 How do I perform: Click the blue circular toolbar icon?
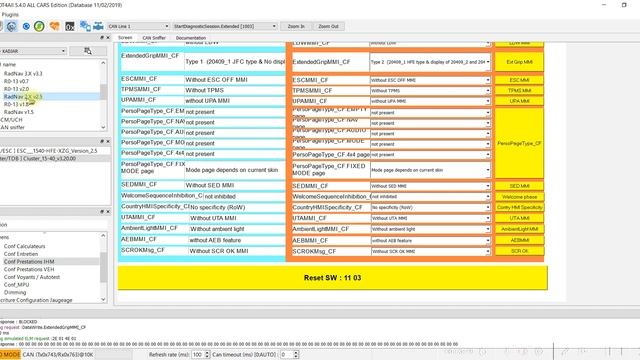[x=26, y=26]
